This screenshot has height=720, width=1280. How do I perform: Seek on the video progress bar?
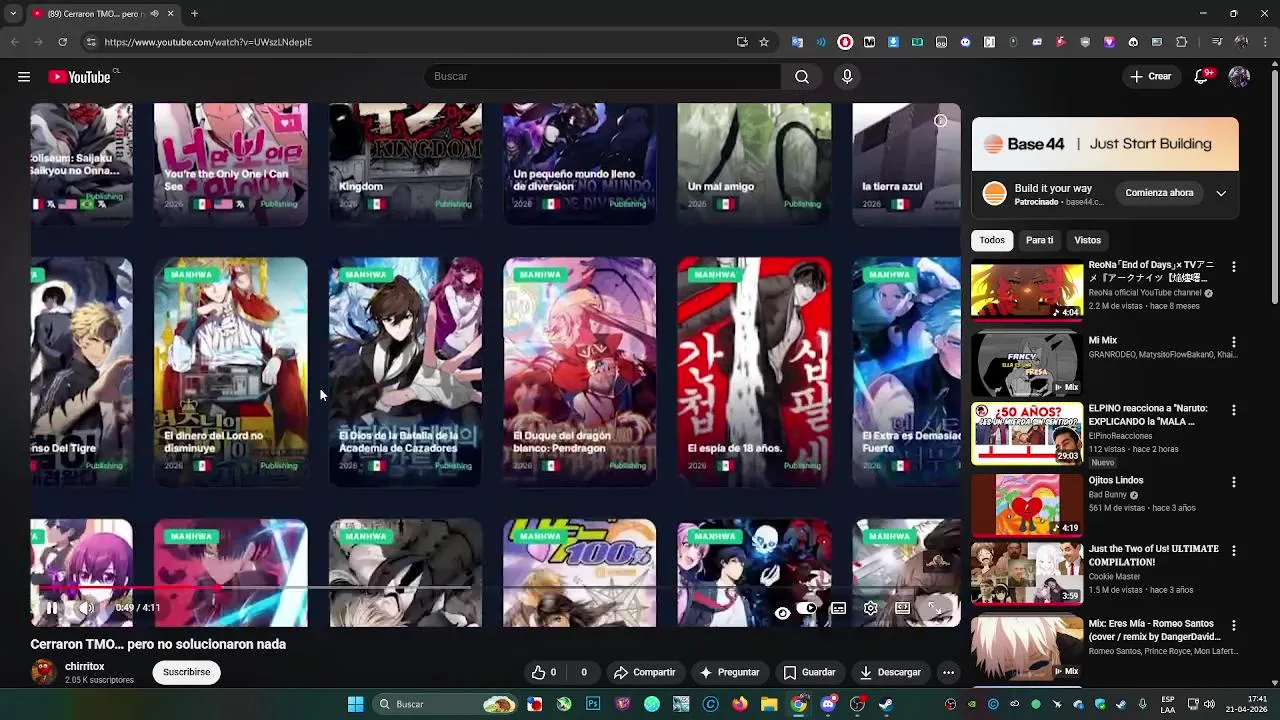495,588
